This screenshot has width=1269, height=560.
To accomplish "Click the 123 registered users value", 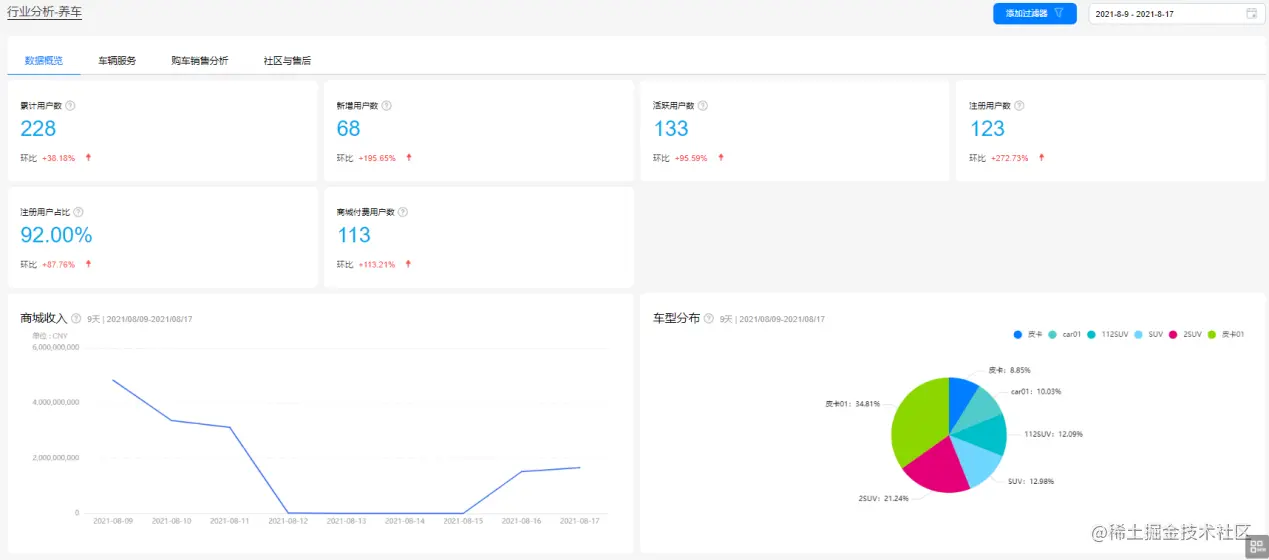I will pyautogui.click(x=987, y=129).
